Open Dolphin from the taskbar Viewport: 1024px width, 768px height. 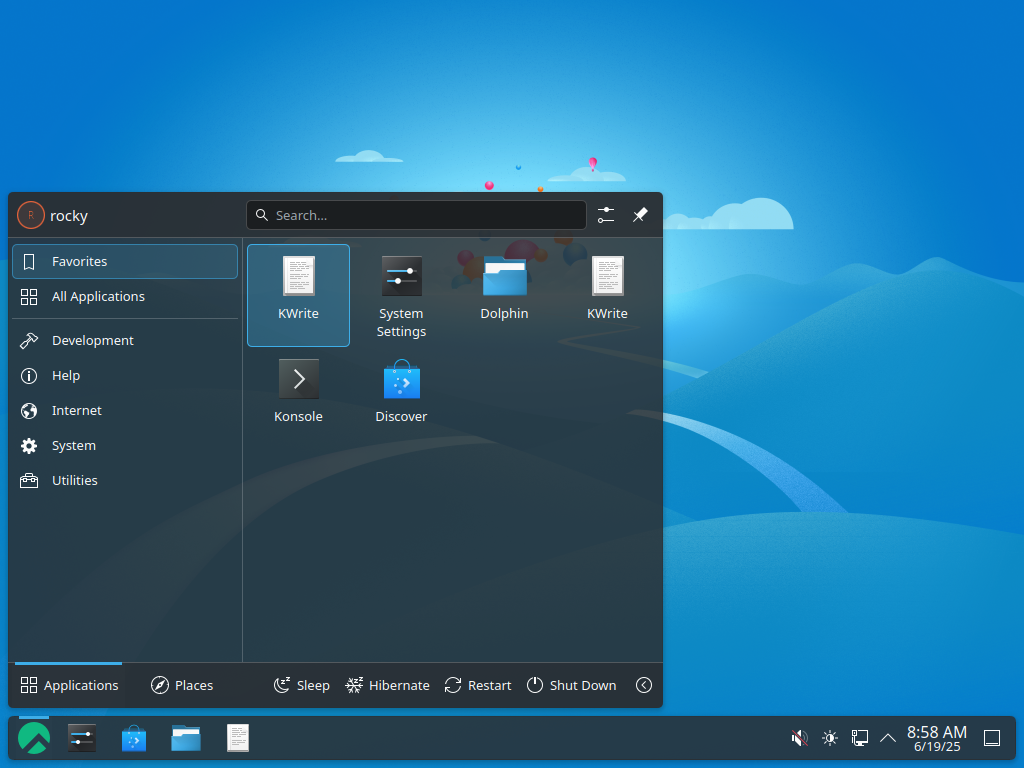[185, 738]
